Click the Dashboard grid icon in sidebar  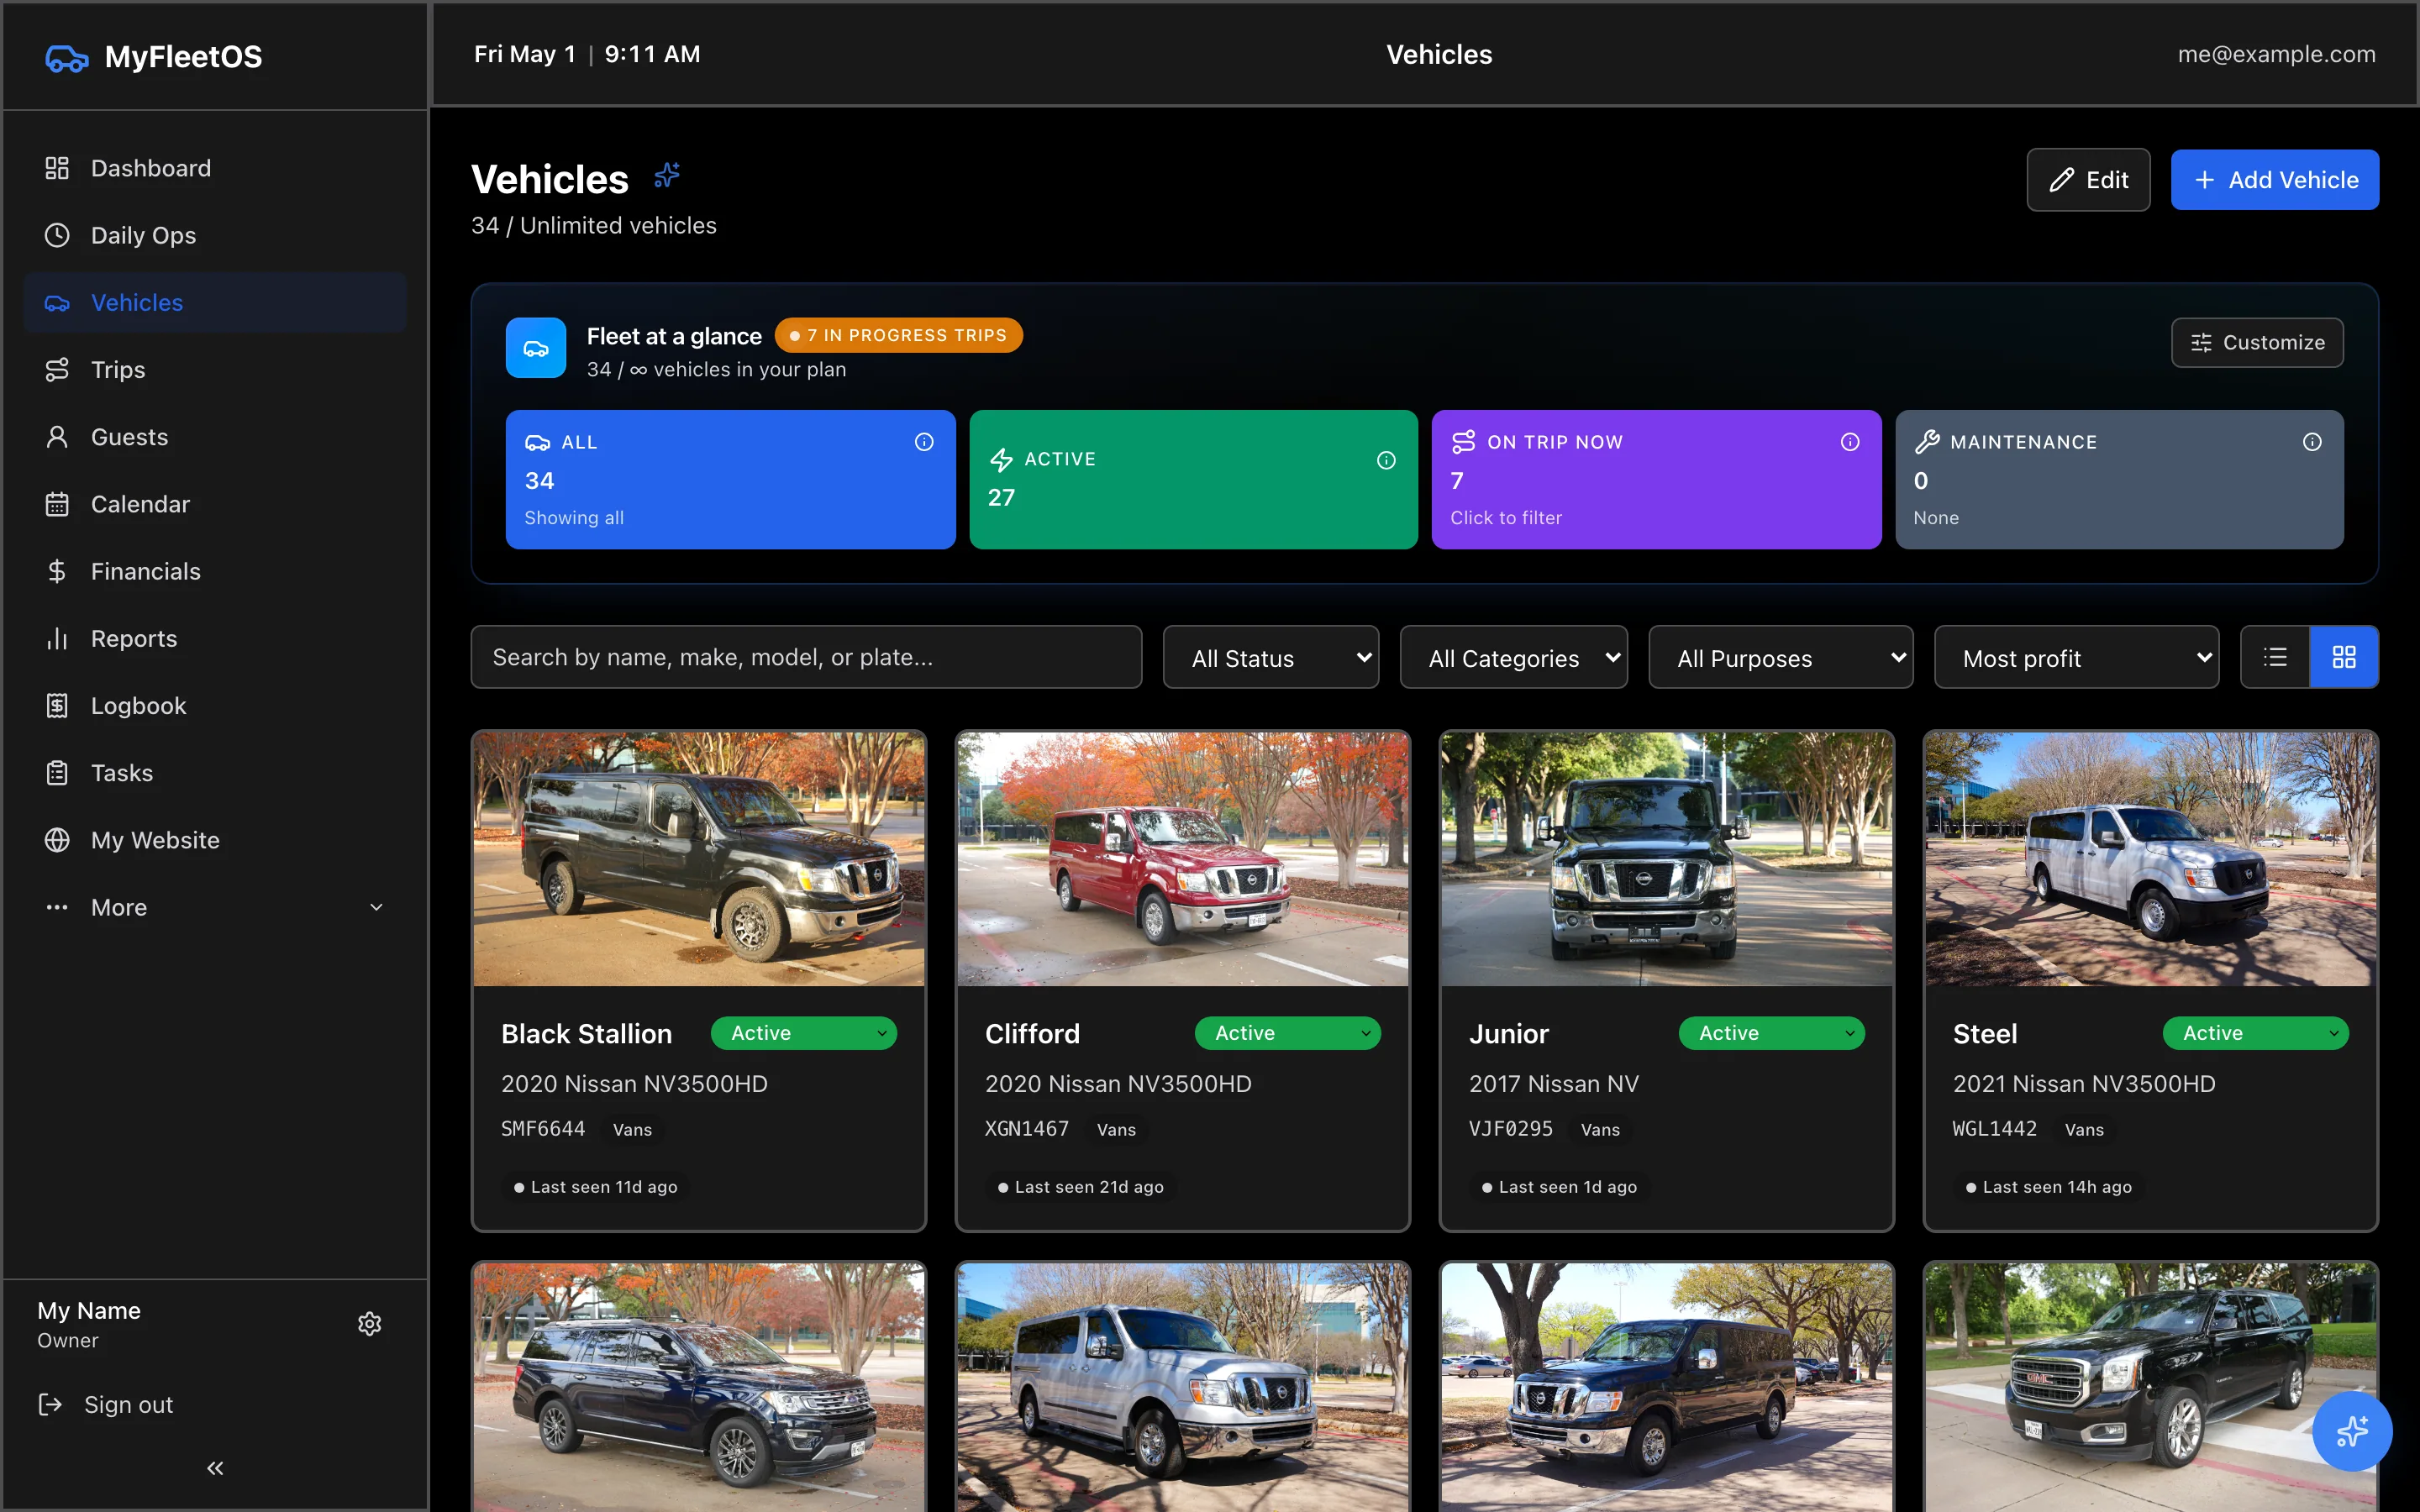57,168
